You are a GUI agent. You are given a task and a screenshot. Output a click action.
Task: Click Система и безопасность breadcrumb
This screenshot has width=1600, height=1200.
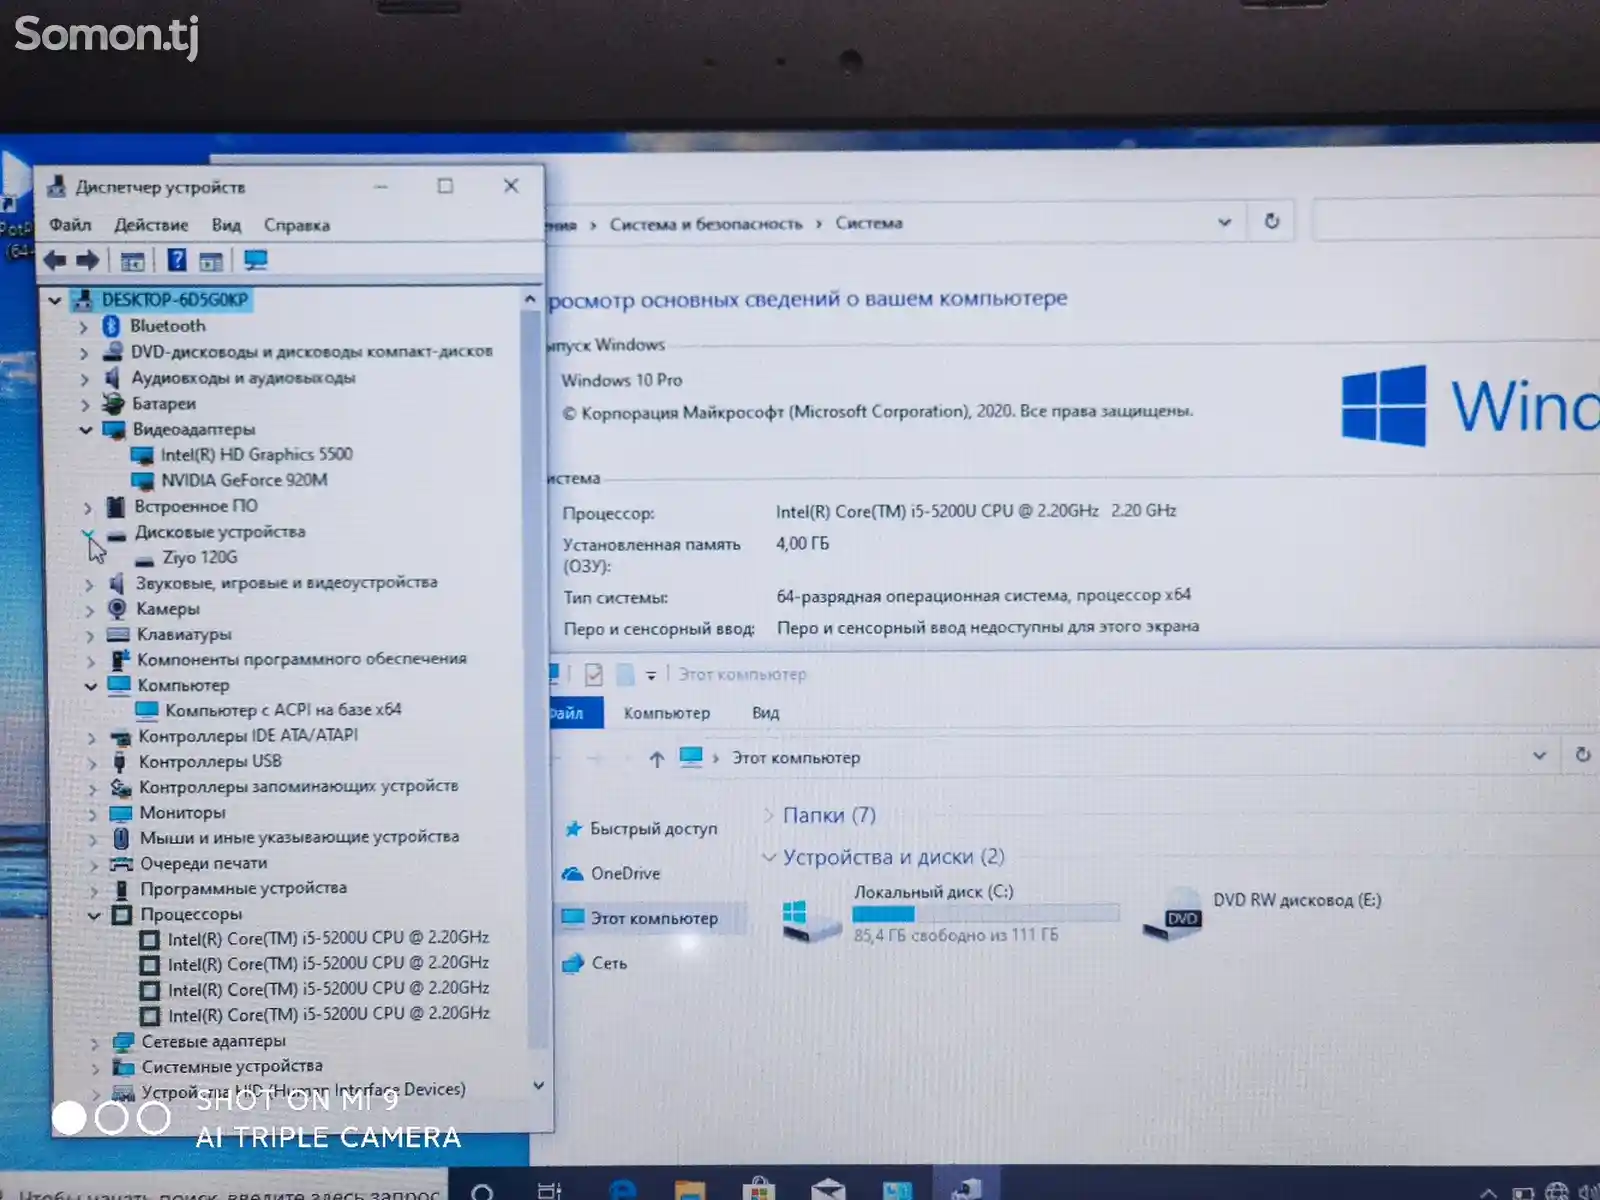coord(706,224)
